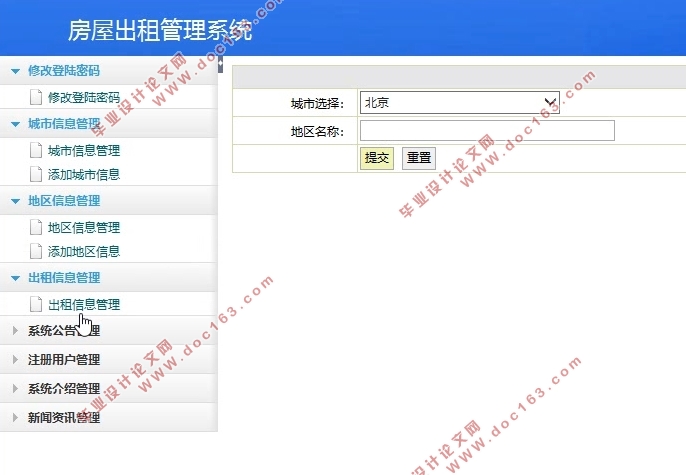Screen dimensions: 686x475
Task: Select the 新闻资讯管理 section header
Action: (108, 417)
